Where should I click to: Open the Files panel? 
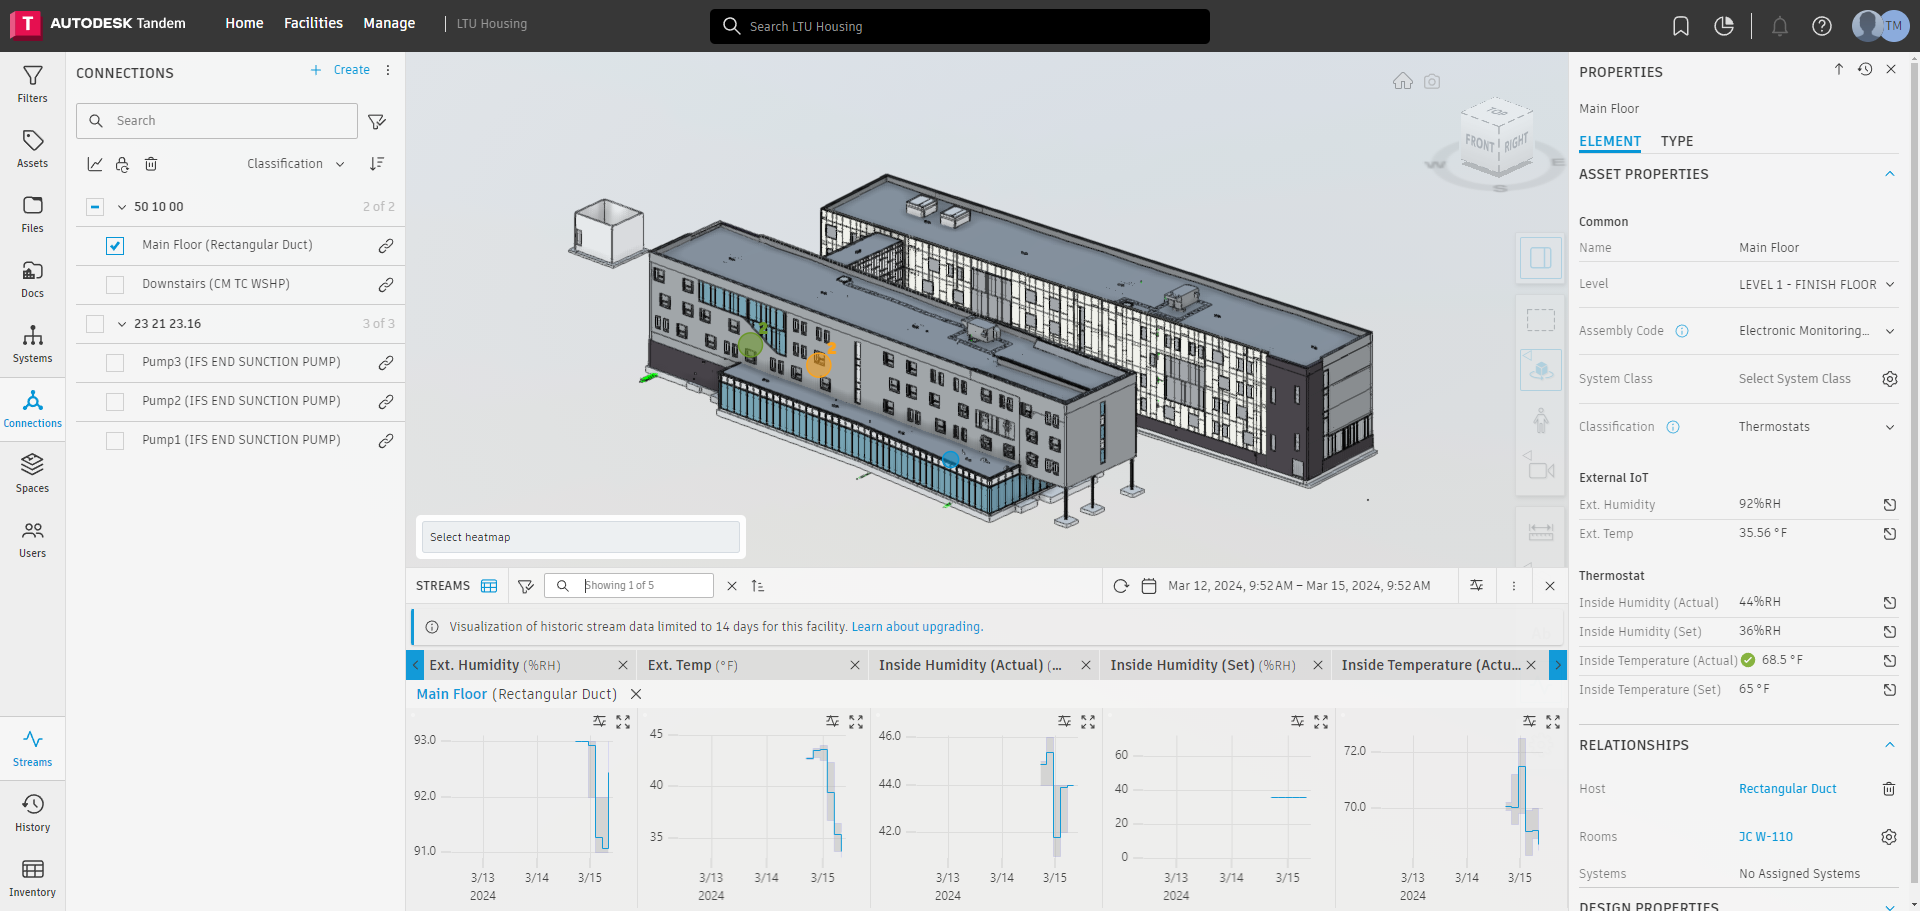click(x=32, y=214)
